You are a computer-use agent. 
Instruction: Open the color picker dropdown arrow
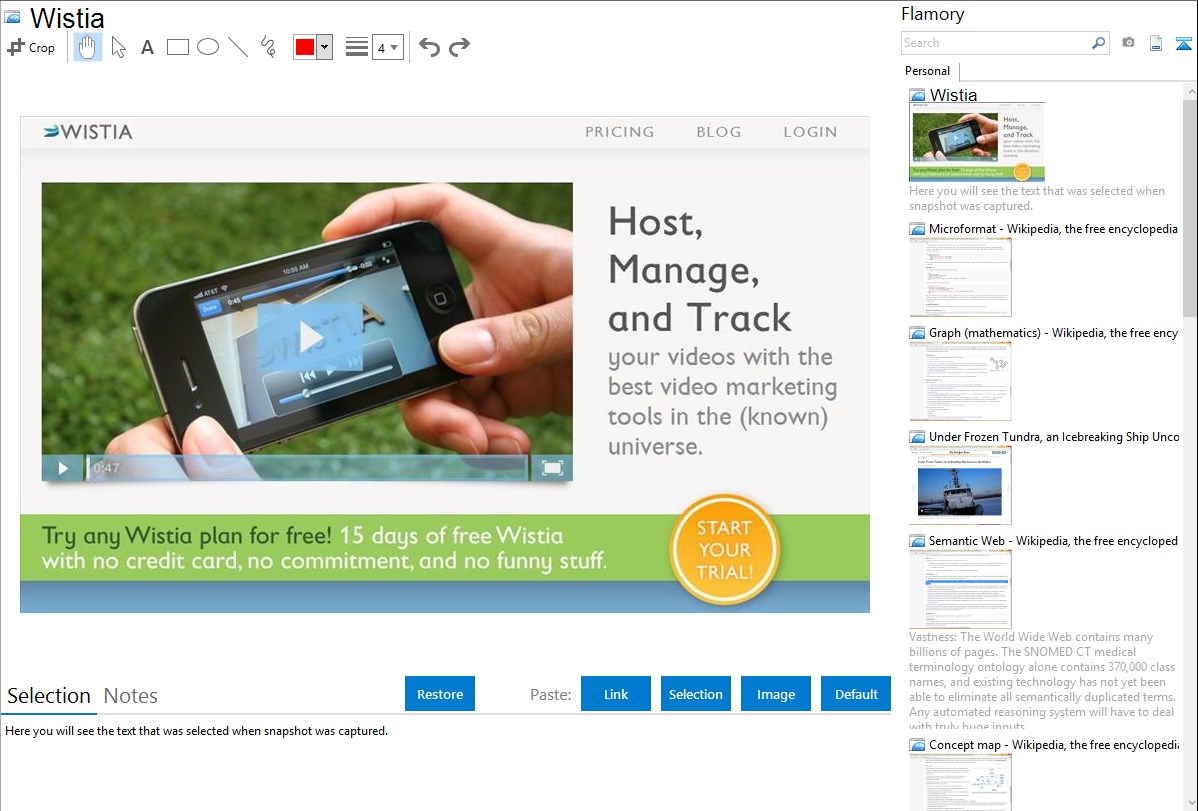point(325,47)
